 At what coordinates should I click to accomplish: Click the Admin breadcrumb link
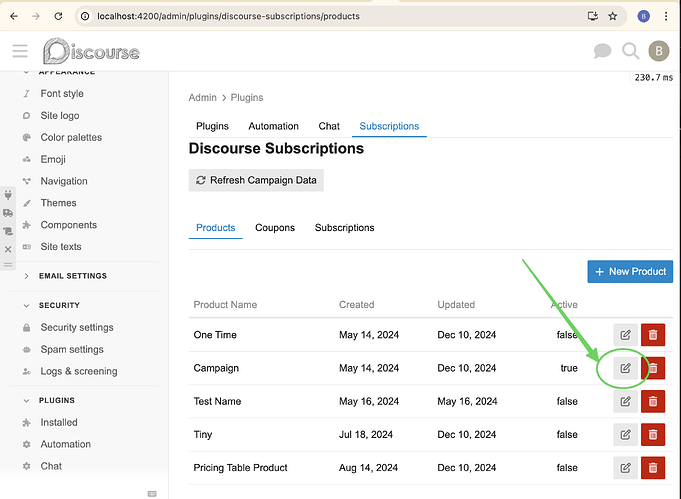coord(202,98)
